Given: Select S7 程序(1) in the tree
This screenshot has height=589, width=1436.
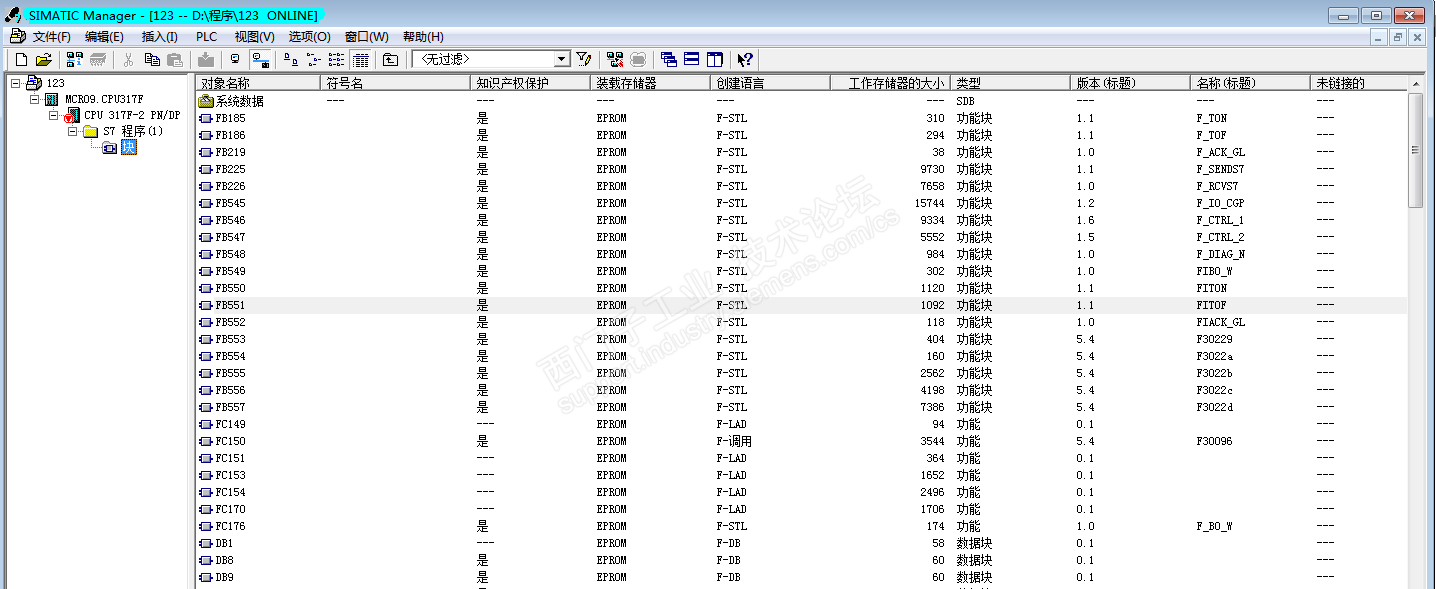Looking at the screenshot, I should (133, 131).
